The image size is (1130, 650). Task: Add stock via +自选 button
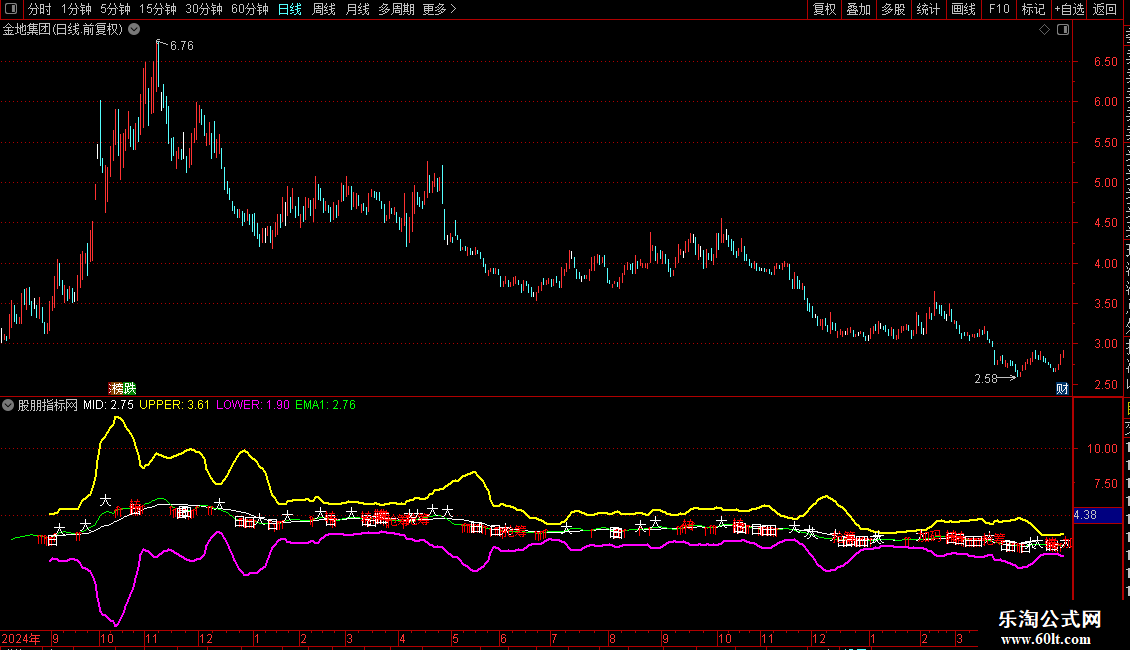click(x=1069, y=9)
